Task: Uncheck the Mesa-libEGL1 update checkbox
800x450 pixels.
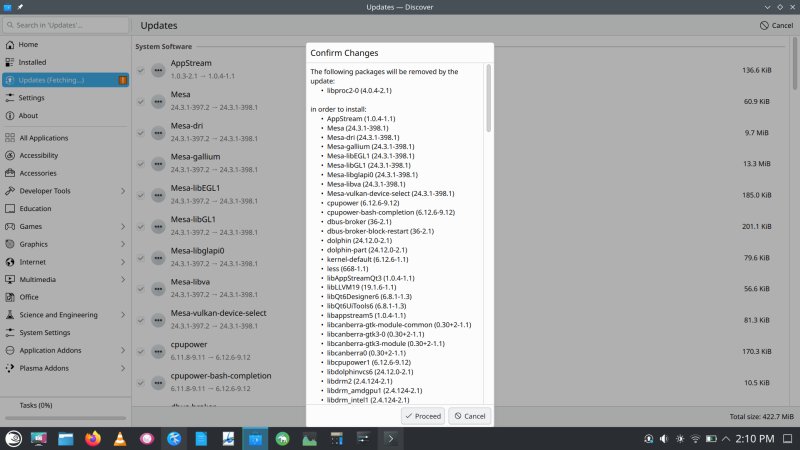Action: tap(141, 195)
